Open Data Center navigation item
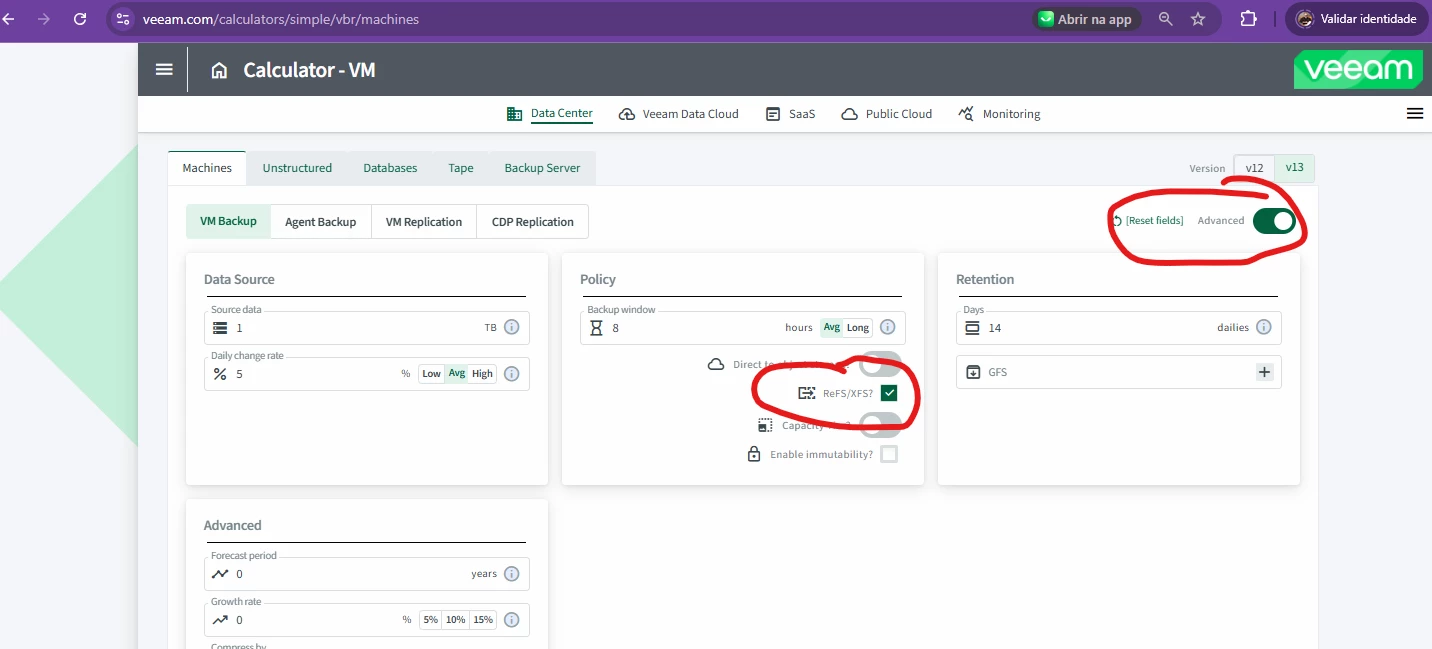 click(550, 114)
